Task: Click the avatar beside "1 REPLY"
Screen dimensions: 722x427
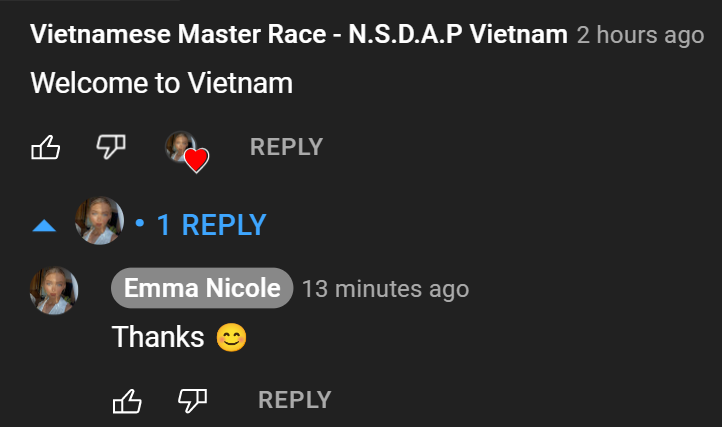Action: coord(99,221)
